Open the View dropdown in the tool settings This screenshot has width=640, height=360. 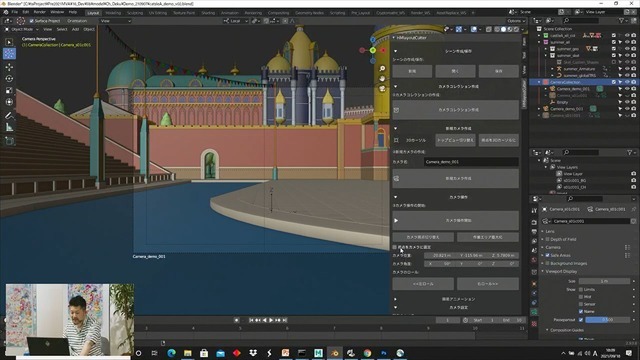pyautogui.click(x=116, y=21)
